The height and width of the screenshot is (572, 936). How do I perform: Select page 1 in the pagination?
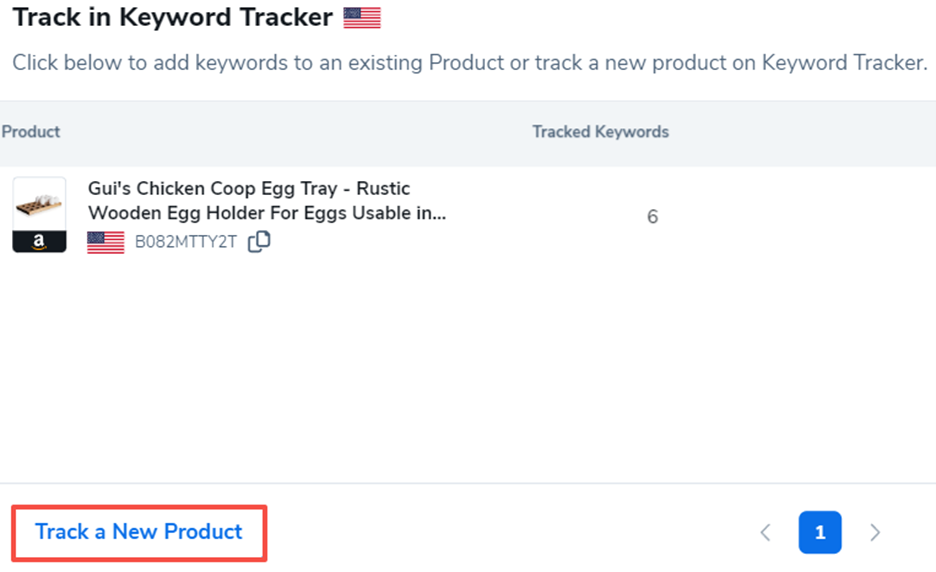(x=820, y=532)
